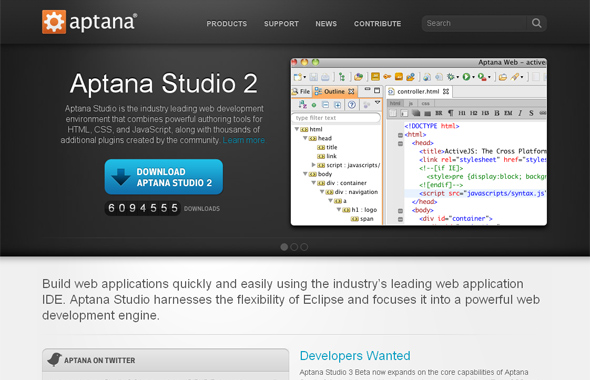Click the EM emphasis formatting icon

point(508,113)
